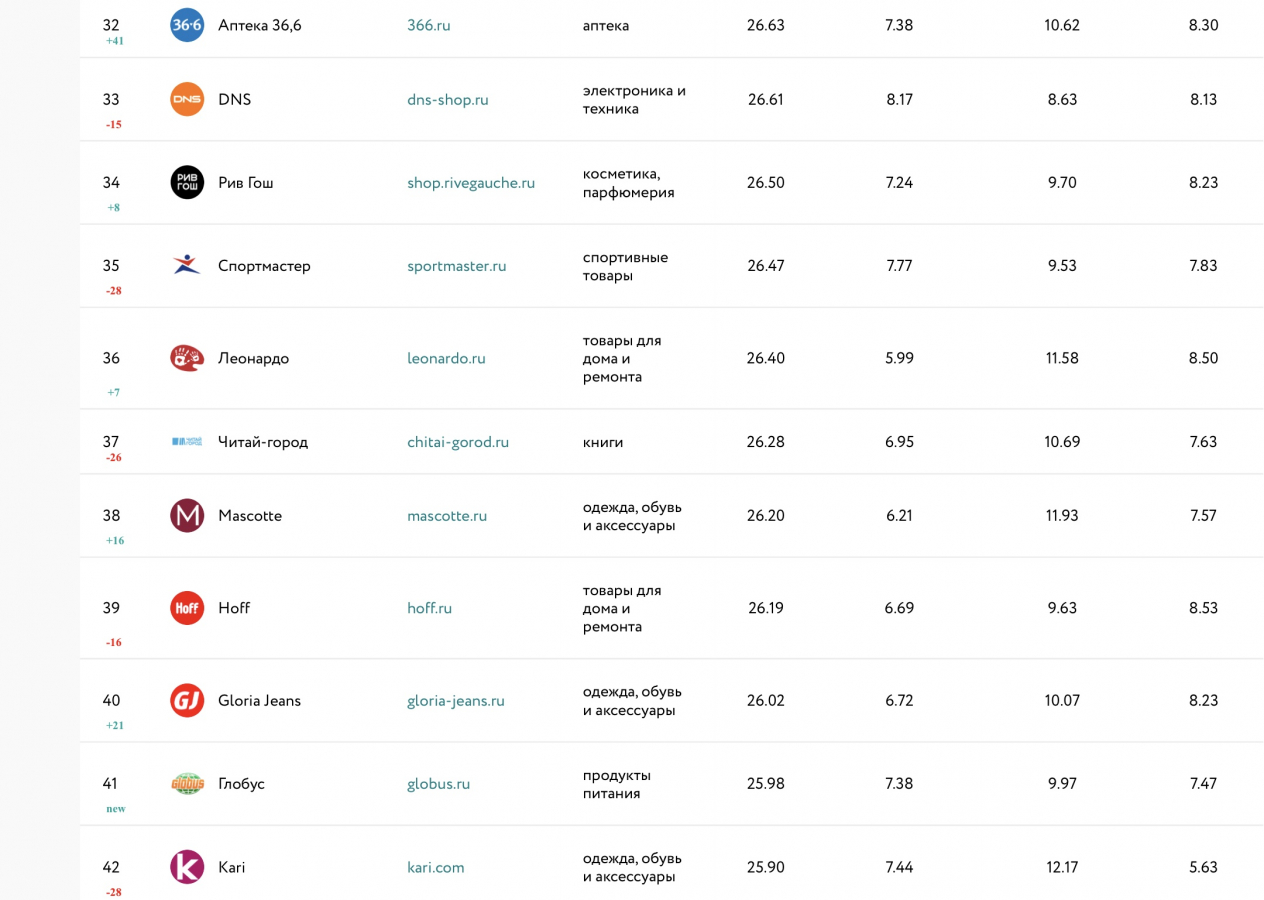Click the orange DNS logo icon
The height and width of the screenshot is (900, 1264).
[187, 99]
